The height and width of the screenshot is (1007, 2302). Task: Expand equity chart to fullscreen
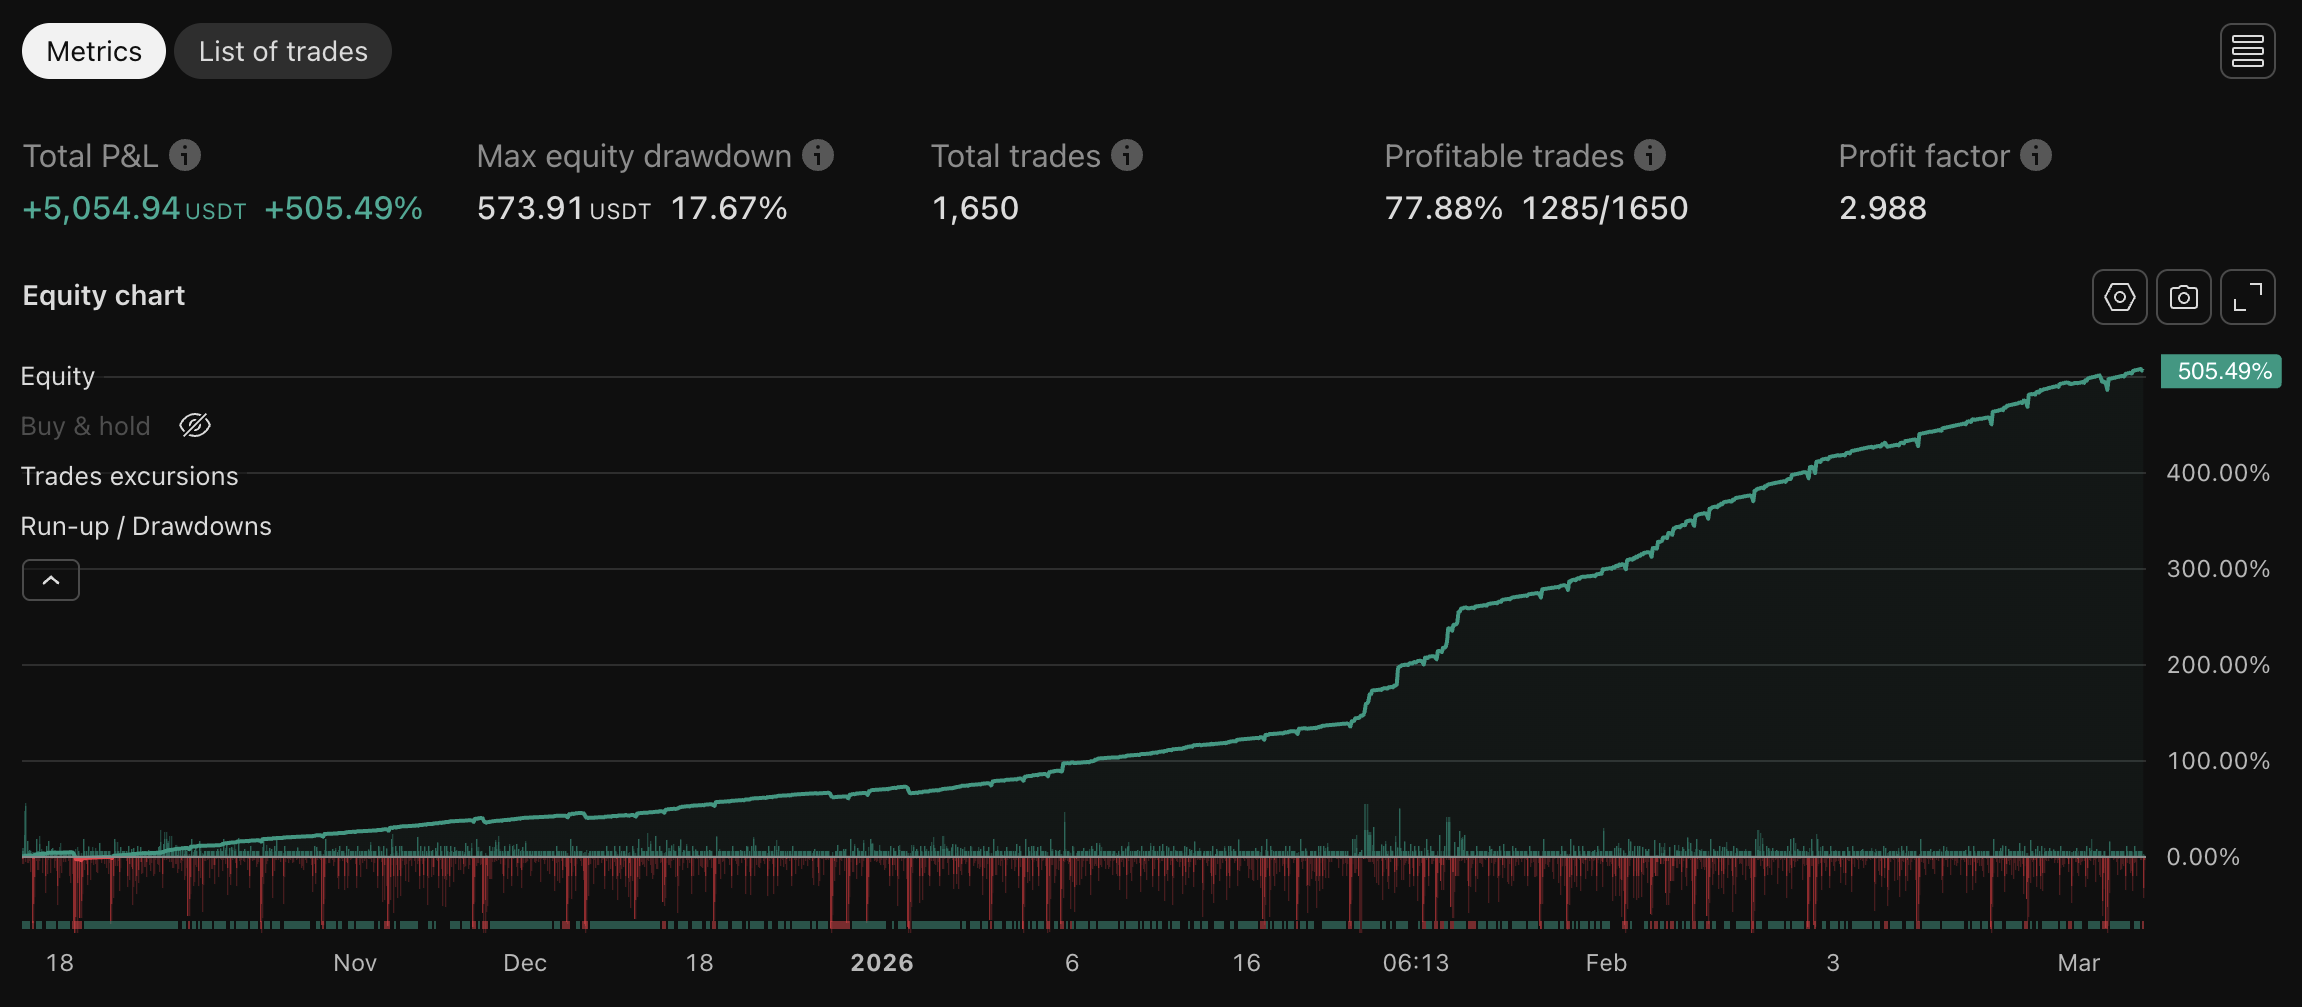[x=2247, y=297]
